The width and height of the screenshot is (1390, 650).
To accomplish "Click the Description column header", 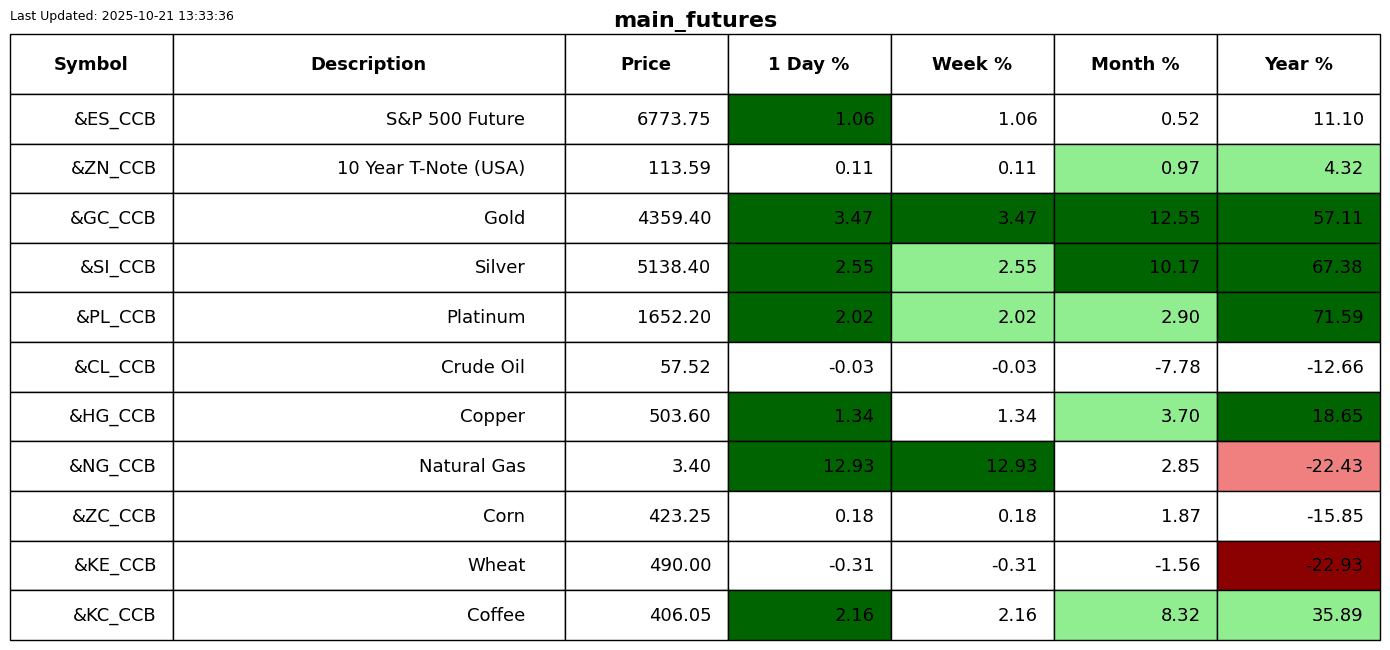I will point(368,64).
